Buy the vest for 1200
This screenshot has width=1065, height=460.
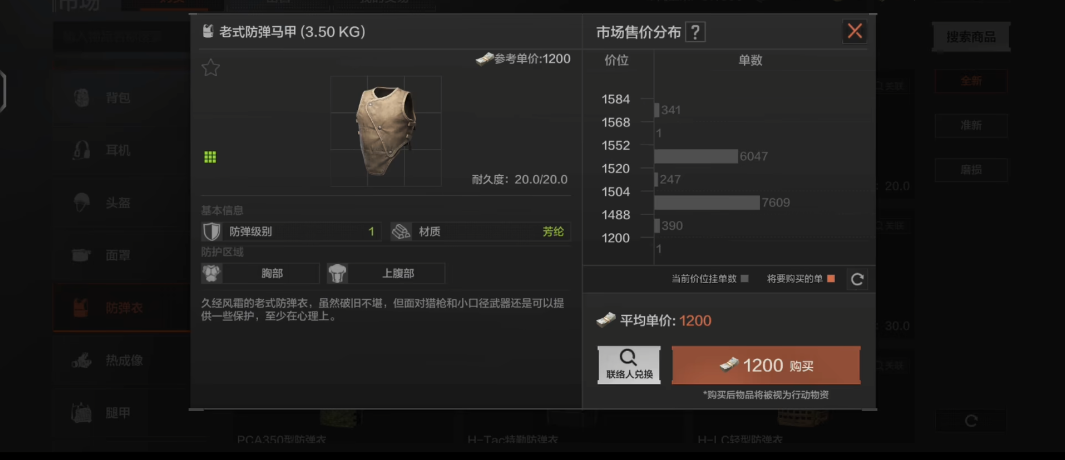tap(765, 366)
